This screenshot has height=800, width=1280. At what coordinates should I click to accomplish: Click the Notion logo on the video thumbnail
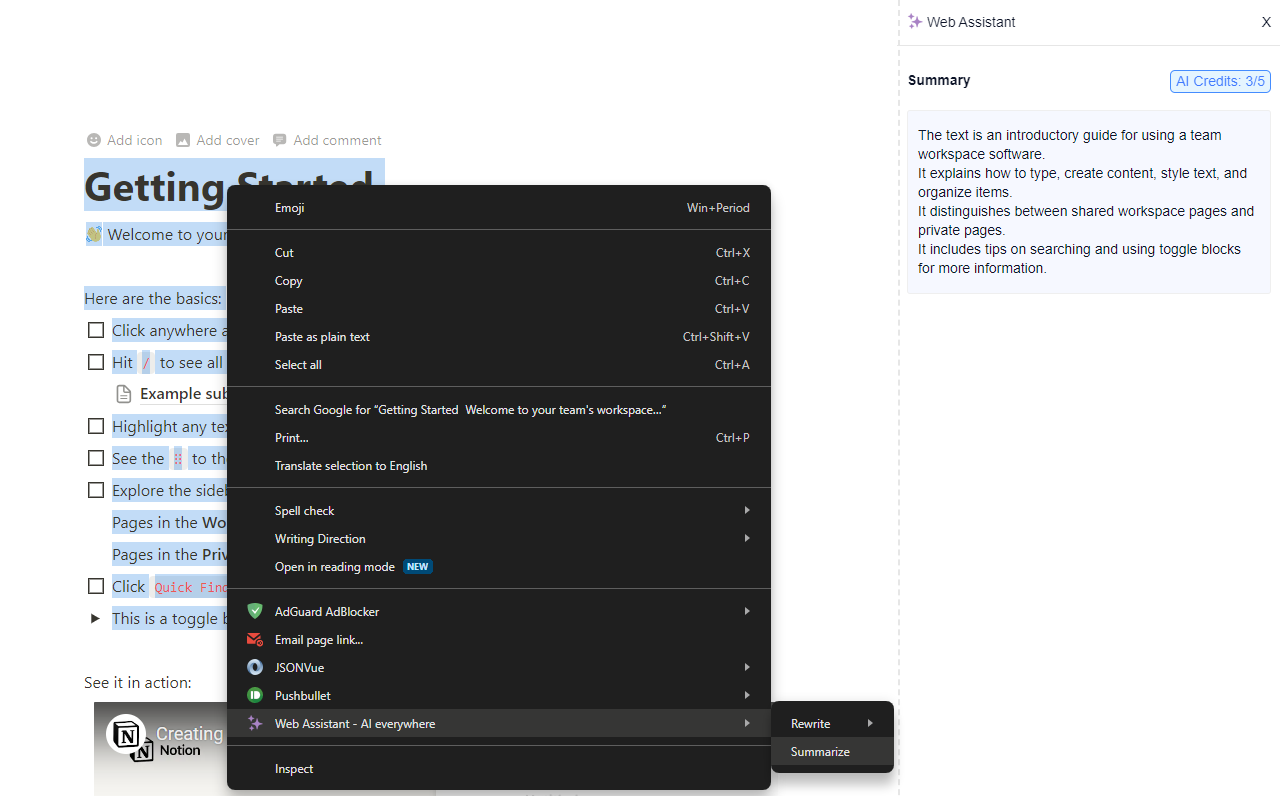[126, 734]
